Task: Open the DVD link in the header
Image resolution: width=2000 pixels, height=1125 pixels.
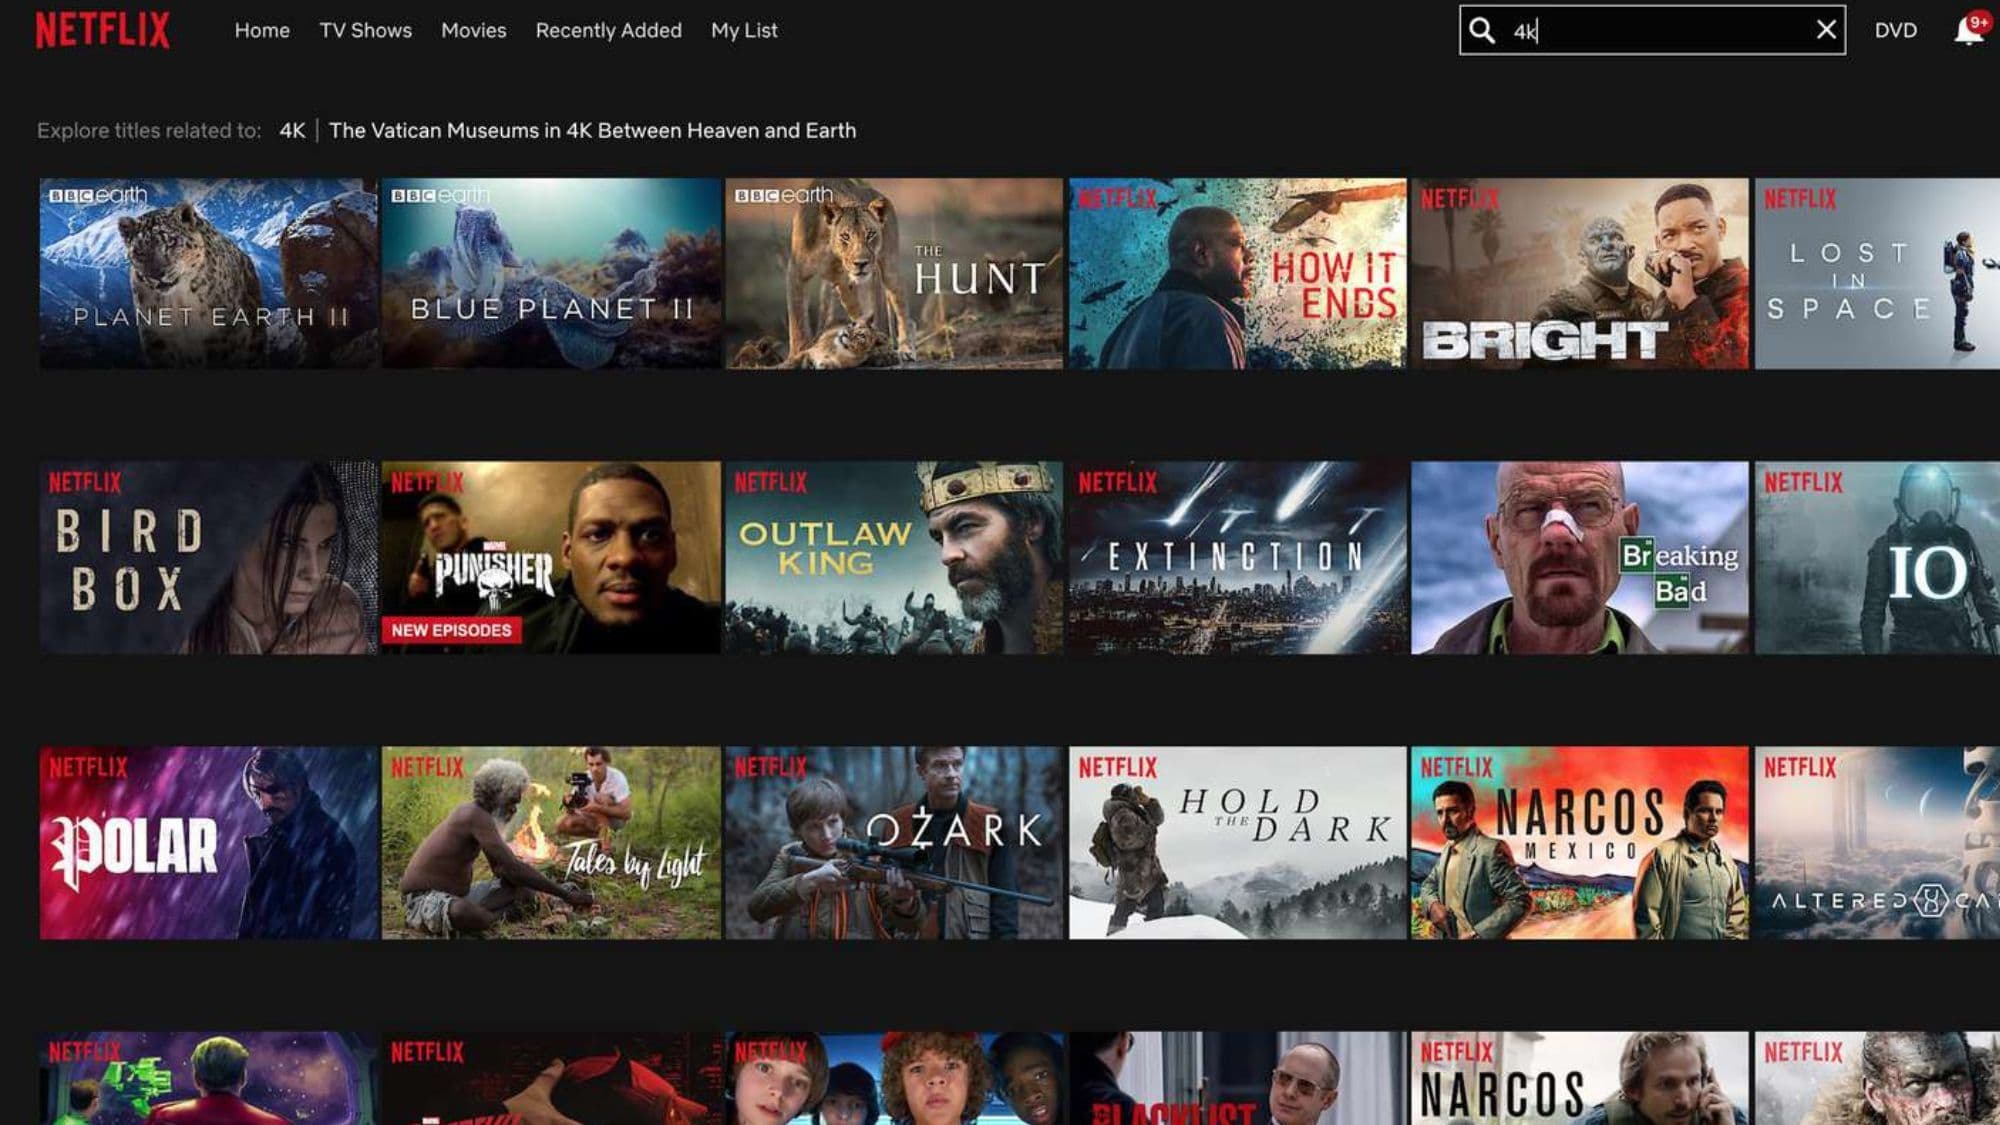Action: coord(1896,31)
